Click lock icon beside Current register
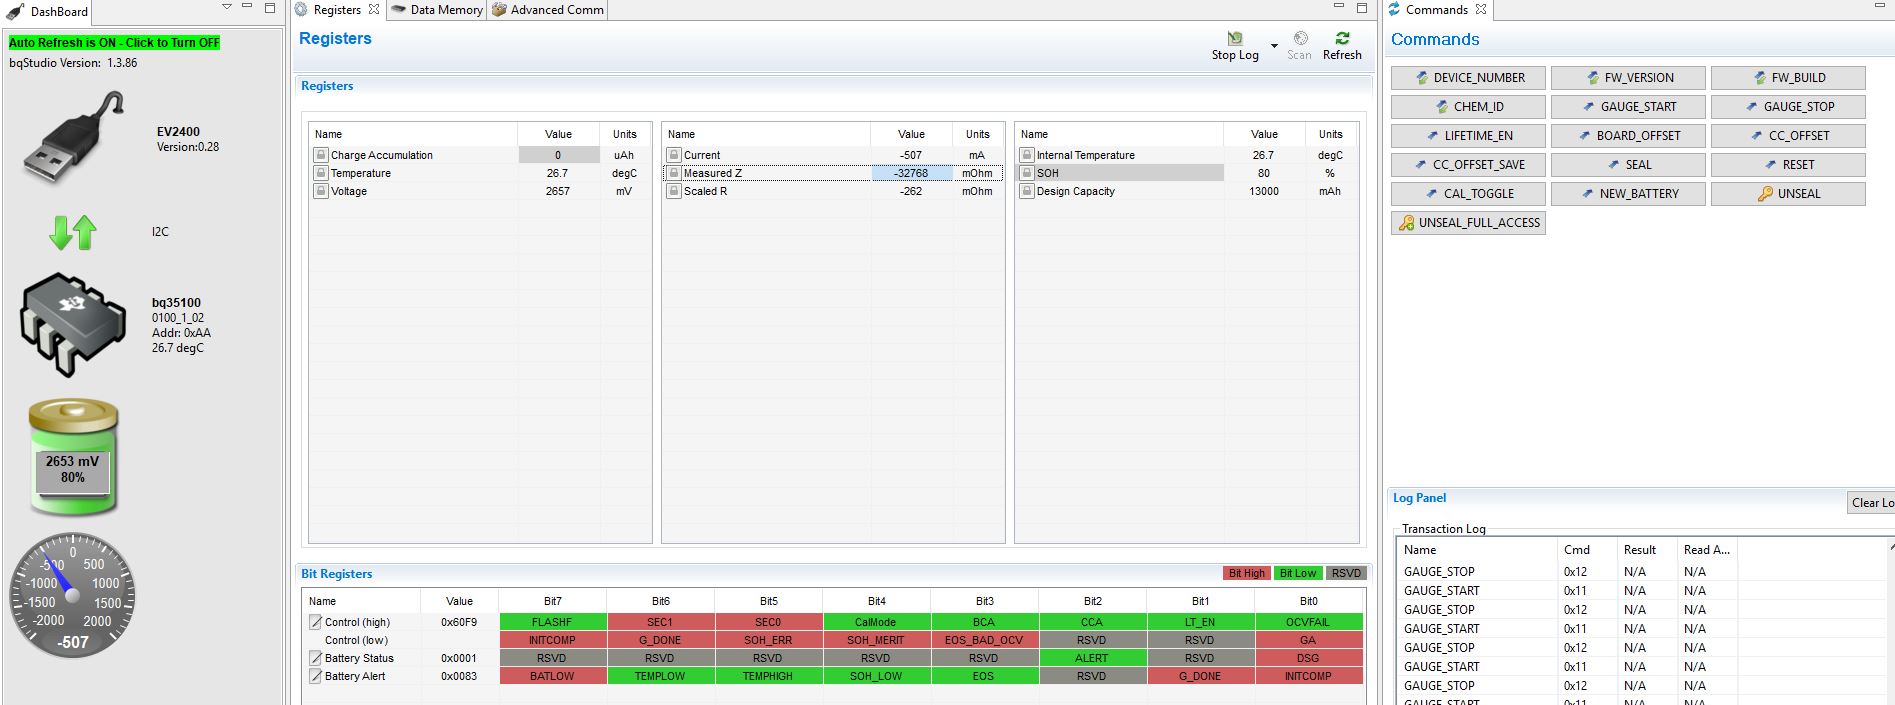 point(674,155)
